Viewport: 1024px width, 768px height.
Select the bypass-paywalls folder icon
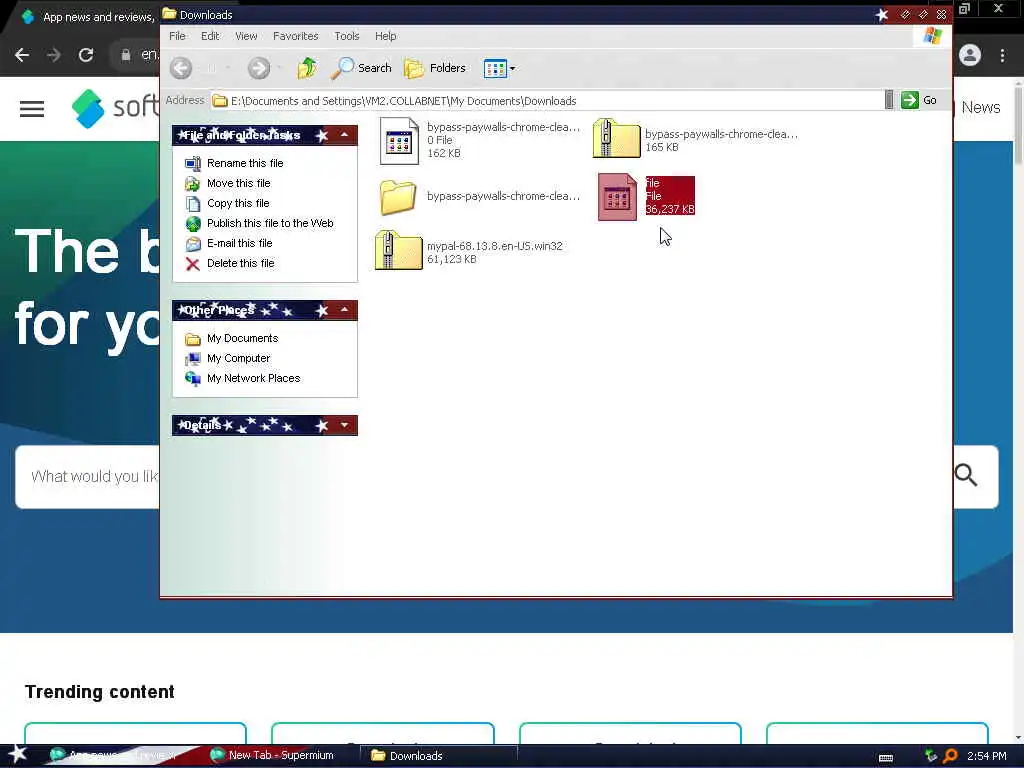(398, 197)
